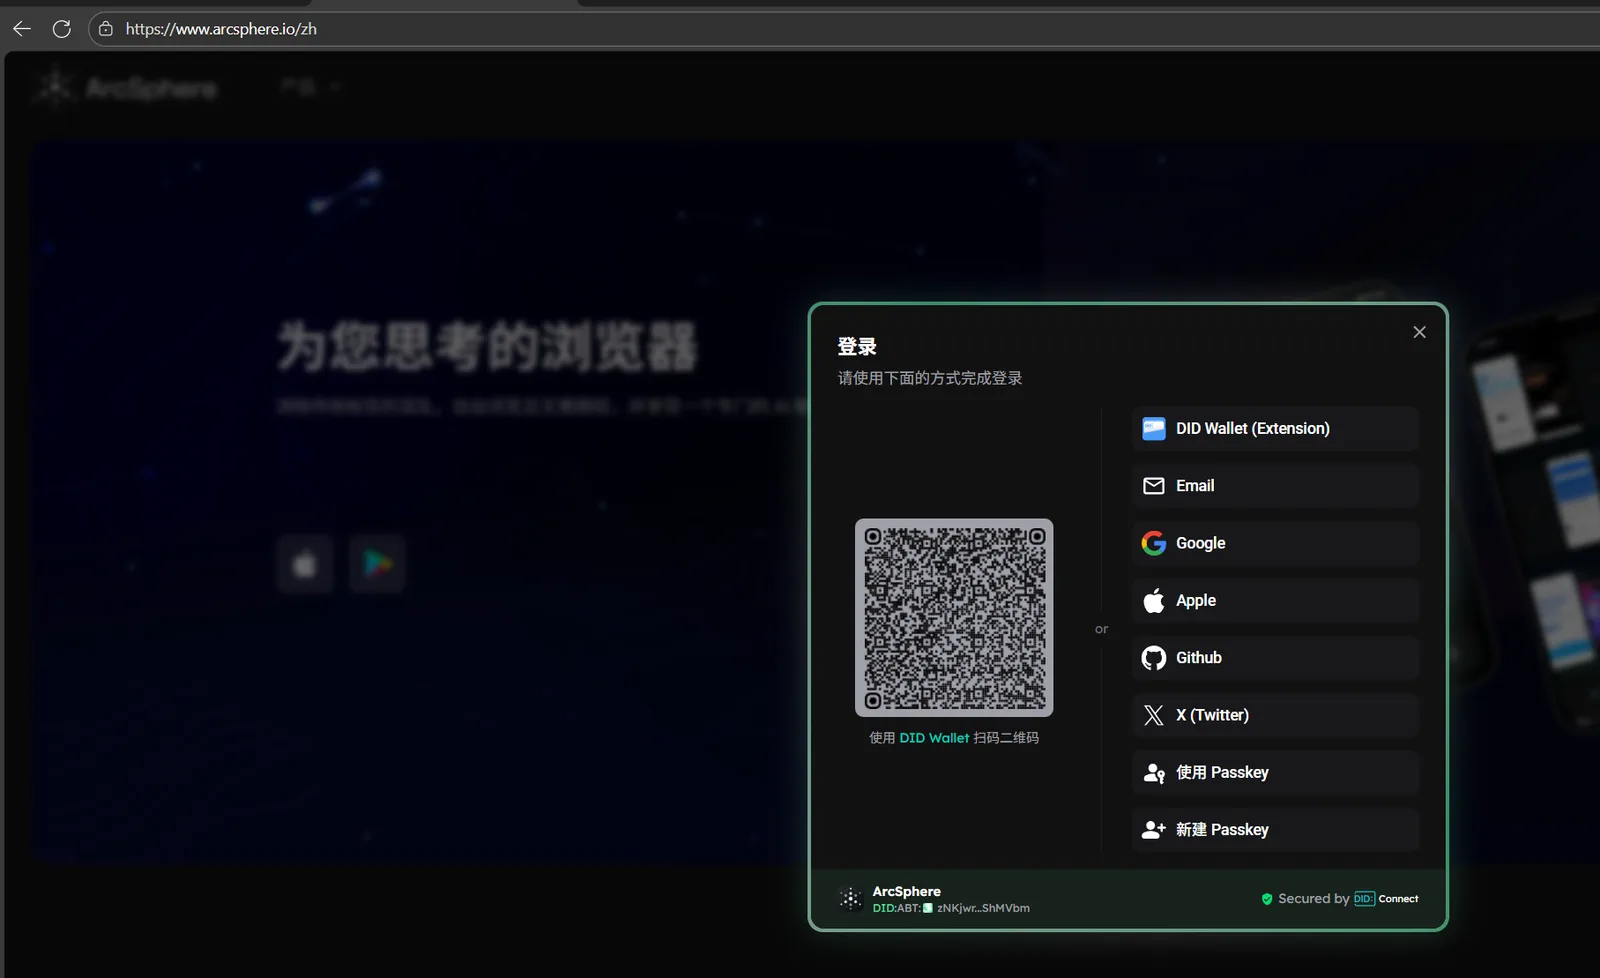Choose Email login option
The width and height of the screenshot is (1600, 978).
click(x=1275, y=486)
